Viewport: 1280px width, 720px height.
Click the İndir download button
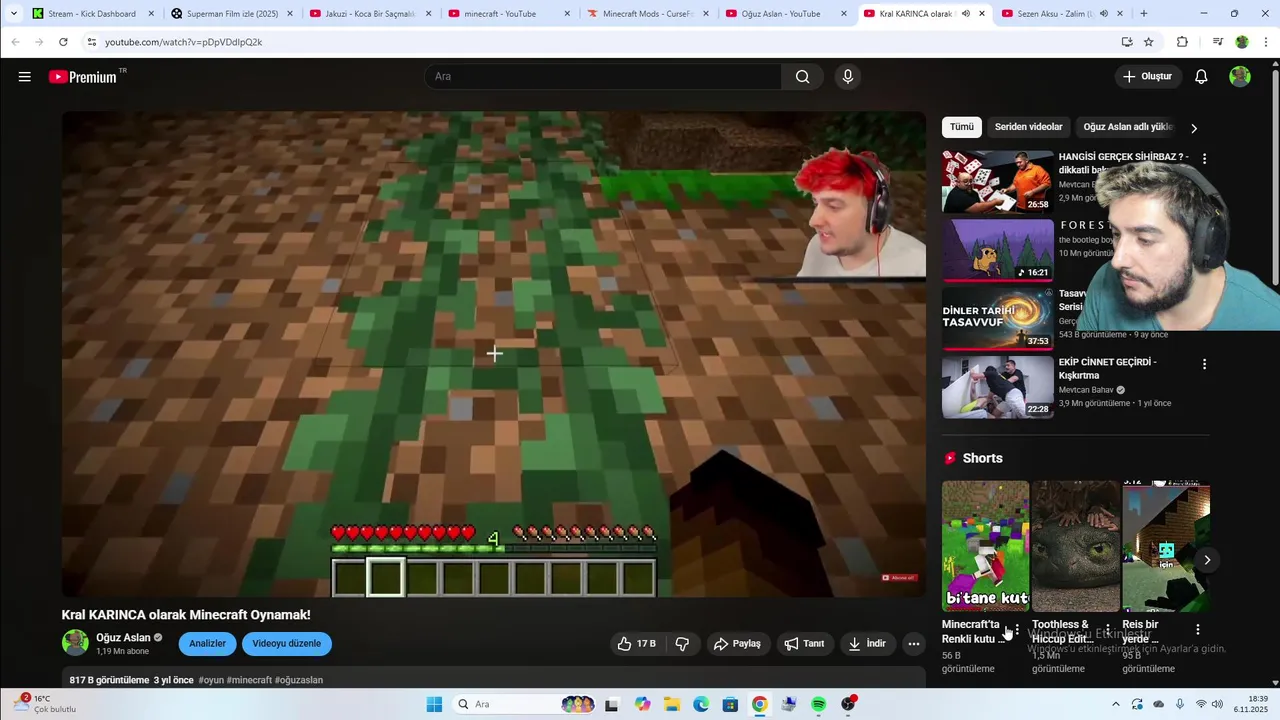867,644
